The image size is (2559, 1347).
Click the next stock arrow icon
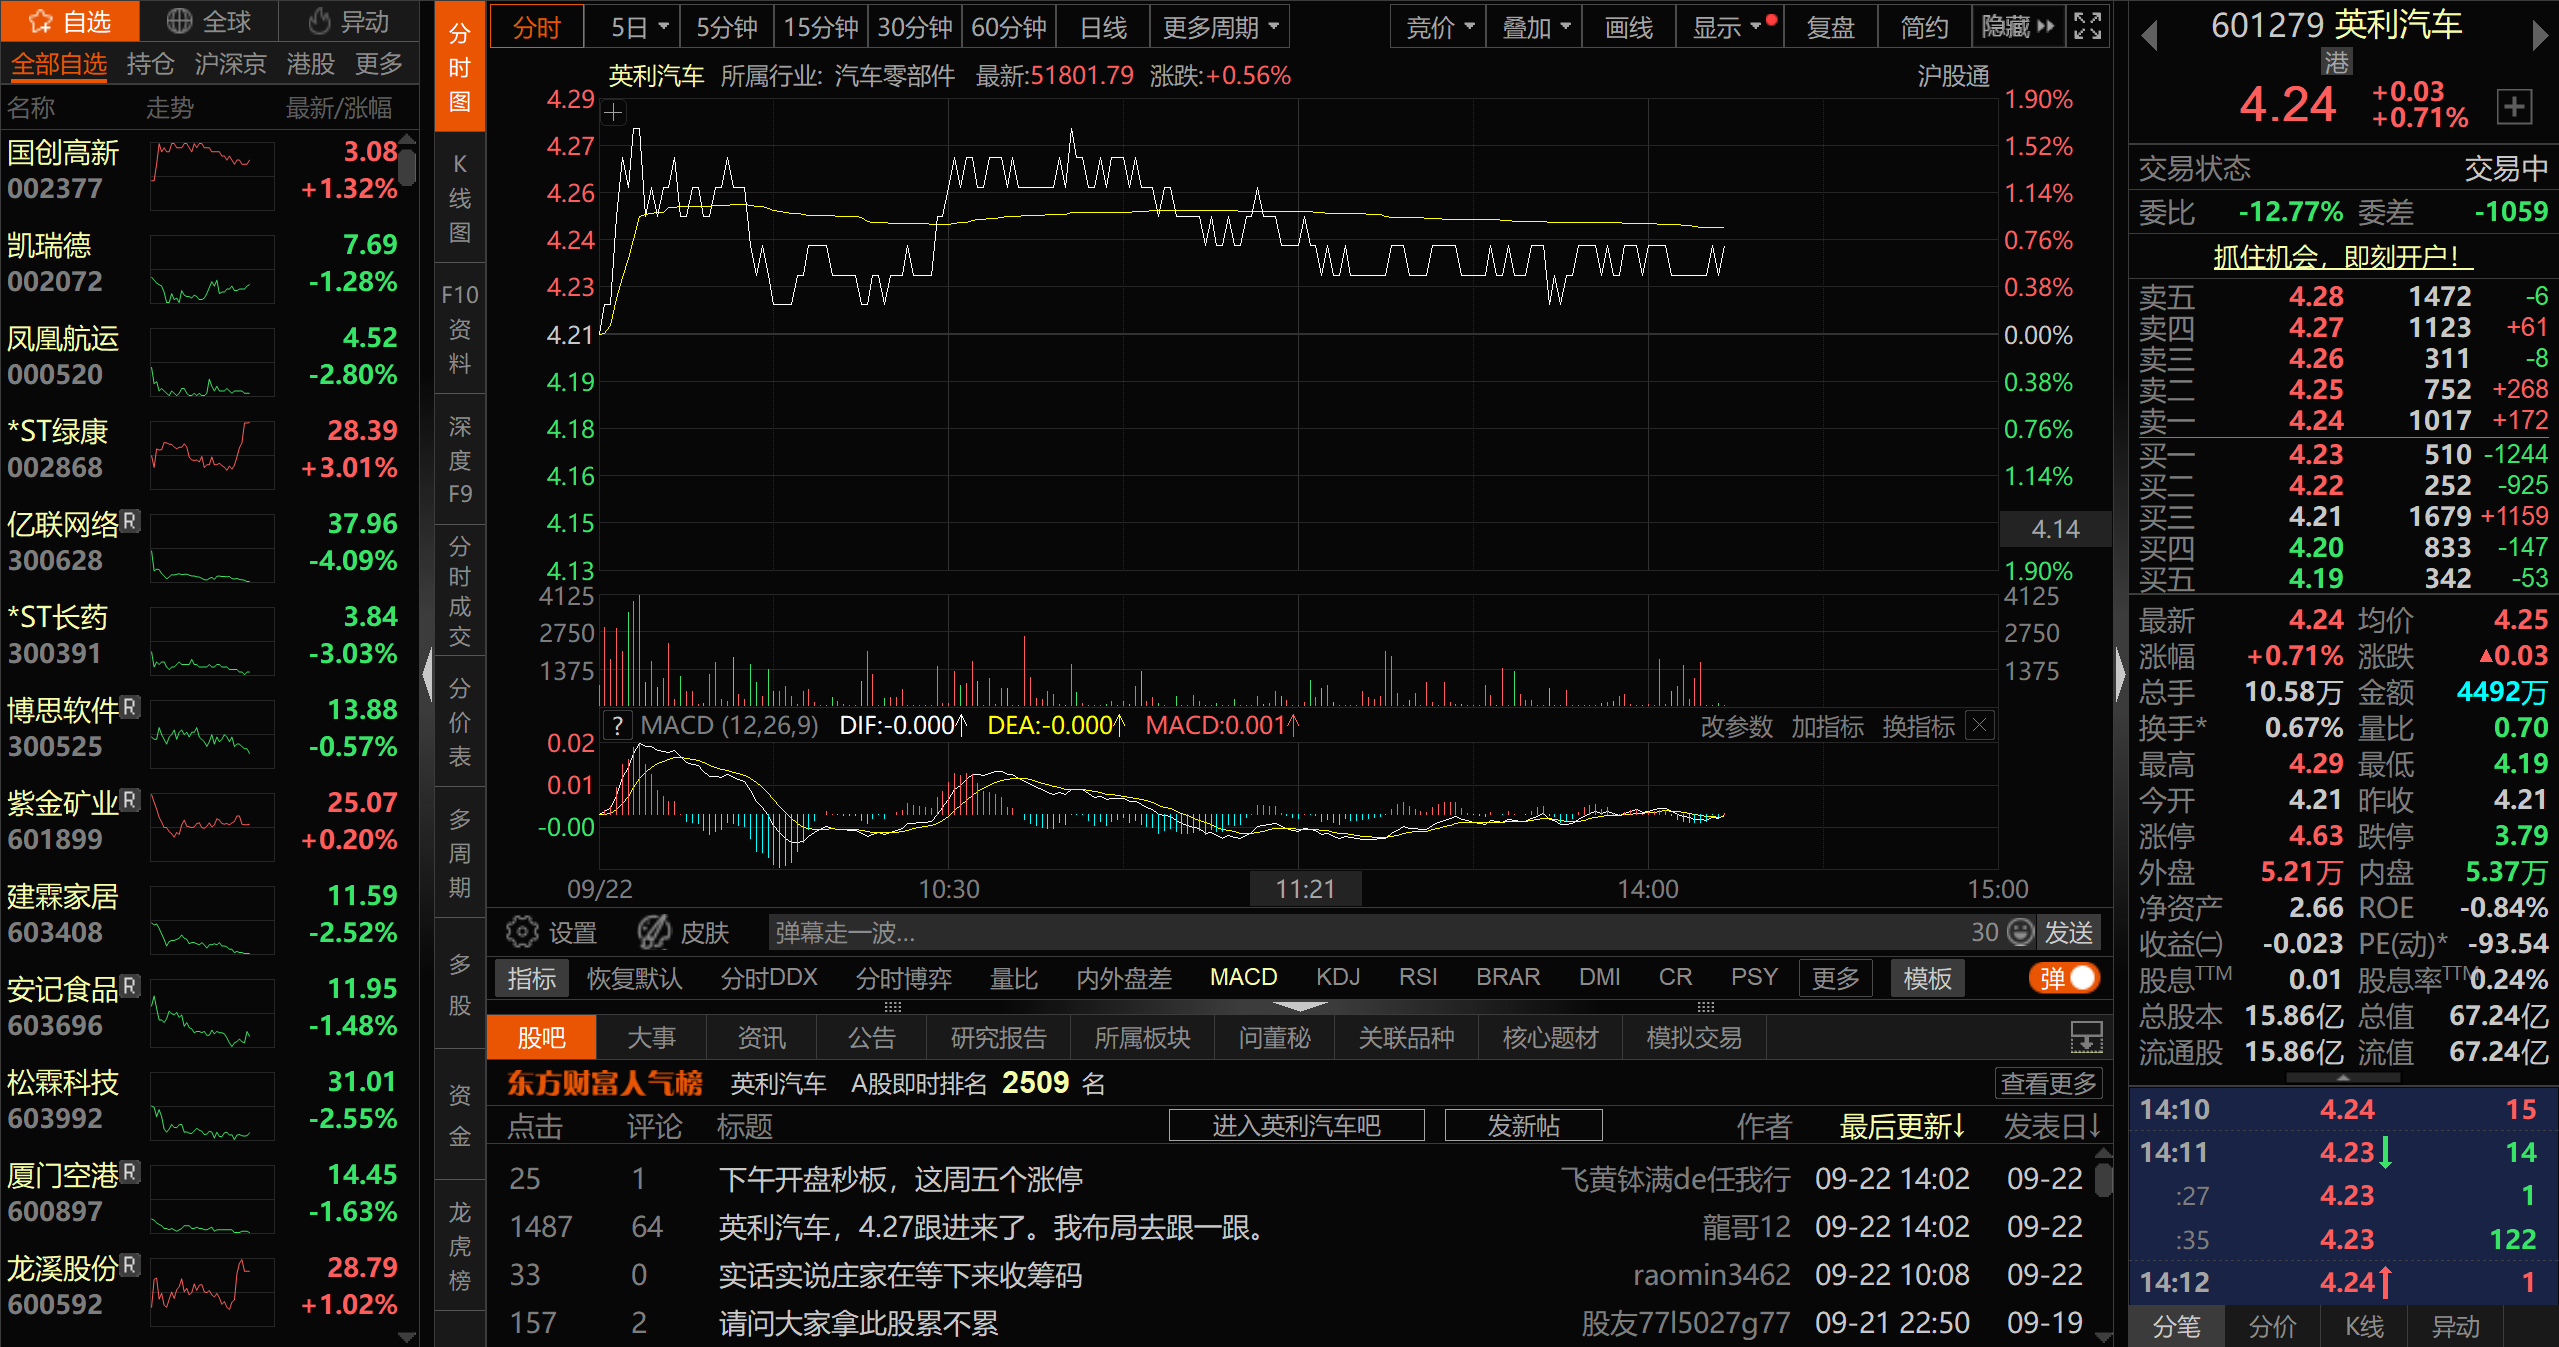[2540, 37]
